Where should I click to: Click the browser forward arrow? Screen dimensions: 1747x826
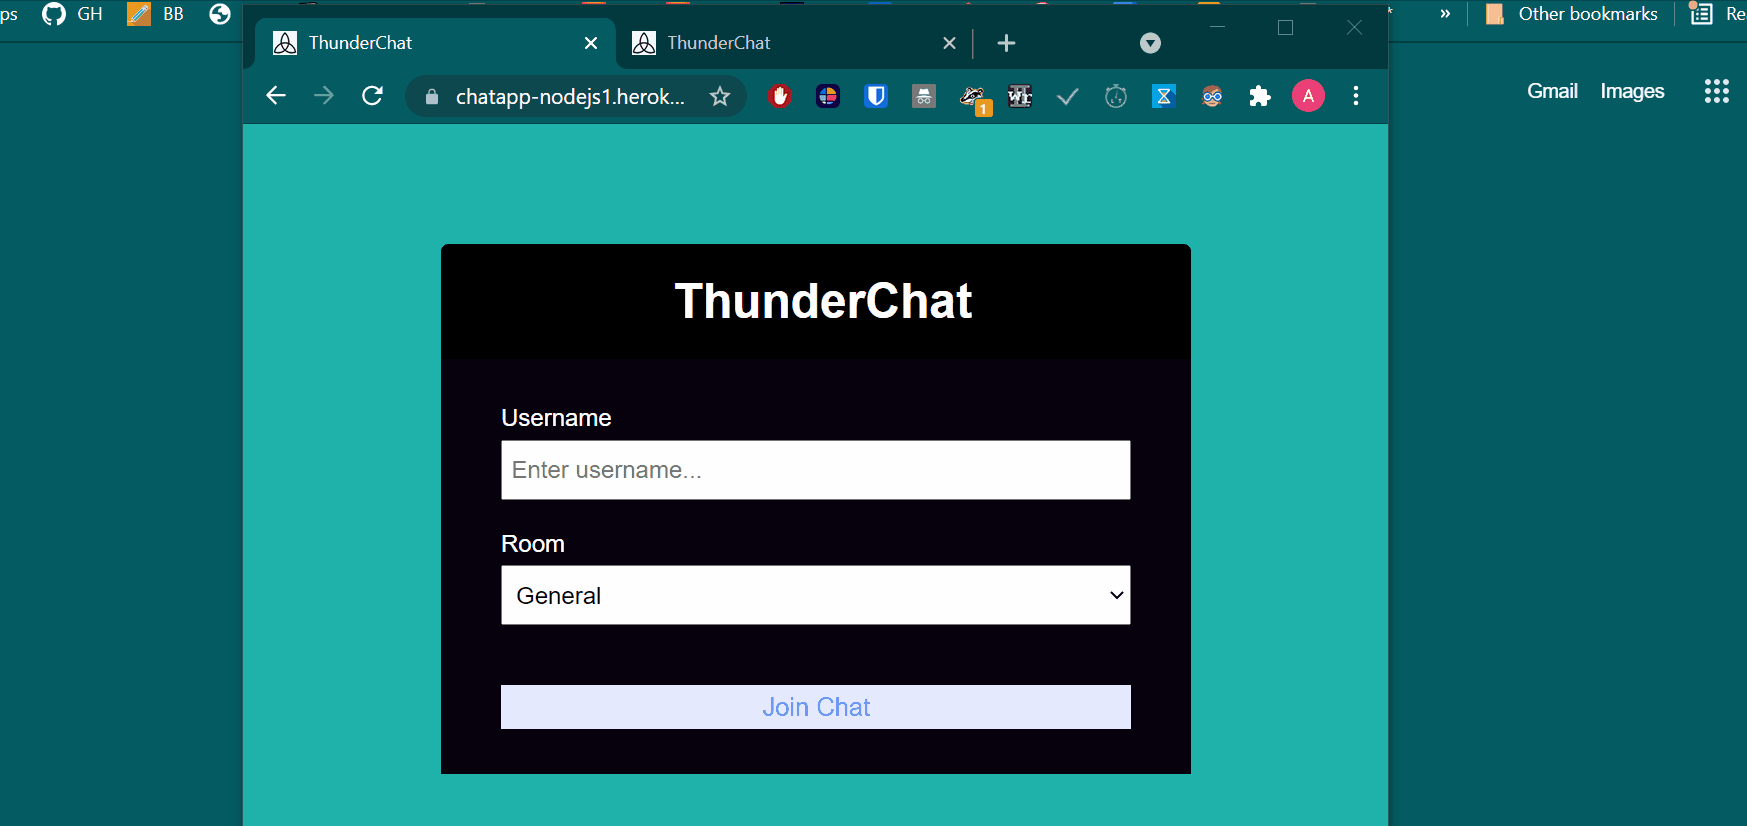[x=324, y=96]
